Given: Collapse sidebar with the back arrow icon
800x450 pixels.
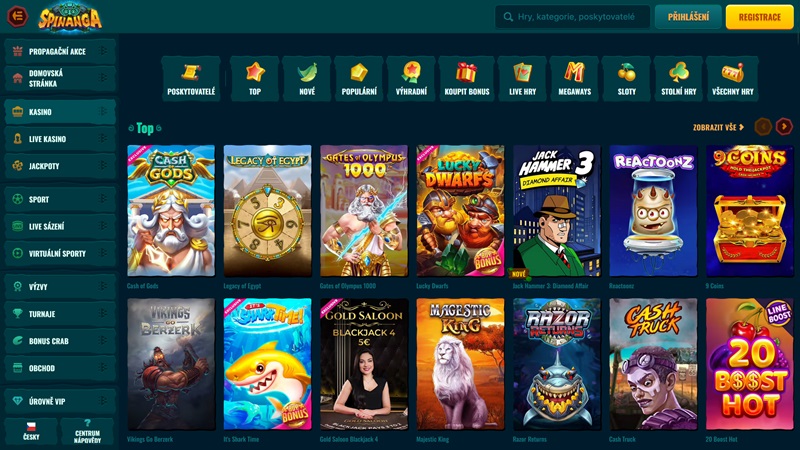Looking at the screenshot, I should (17, 16).
